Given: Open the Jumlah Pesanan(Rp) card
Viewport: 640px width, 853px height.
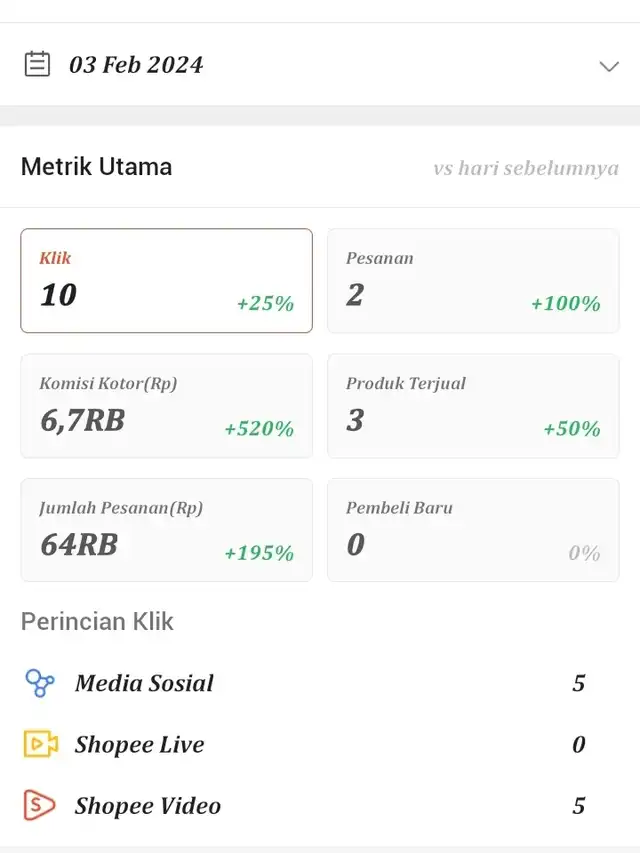Looking at the screenshot, I should (x=167, y=530).
